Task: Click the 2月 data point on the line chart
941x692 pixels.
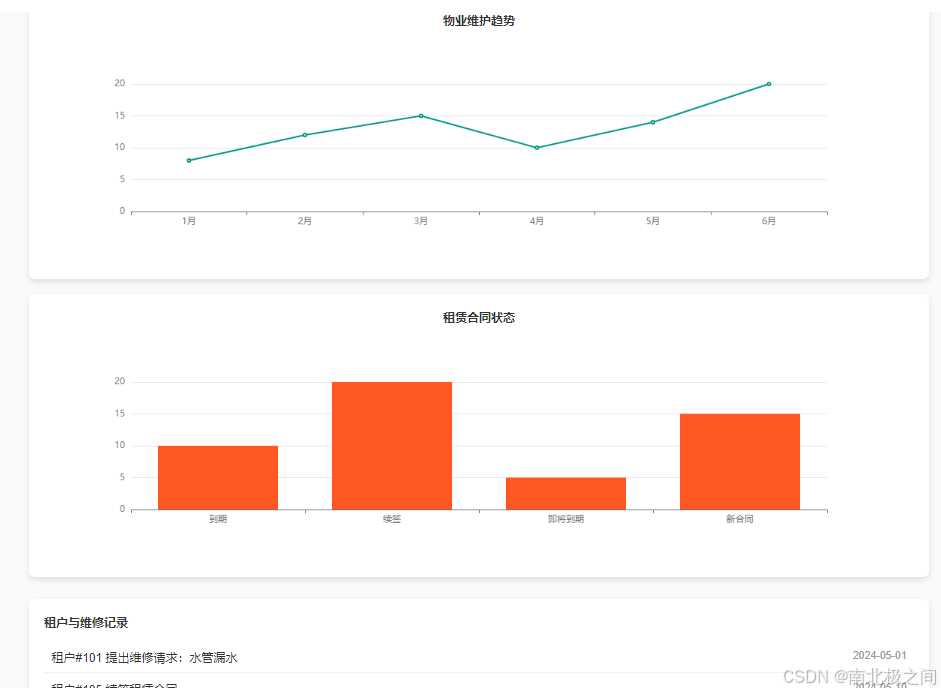Action: (305, 135)
